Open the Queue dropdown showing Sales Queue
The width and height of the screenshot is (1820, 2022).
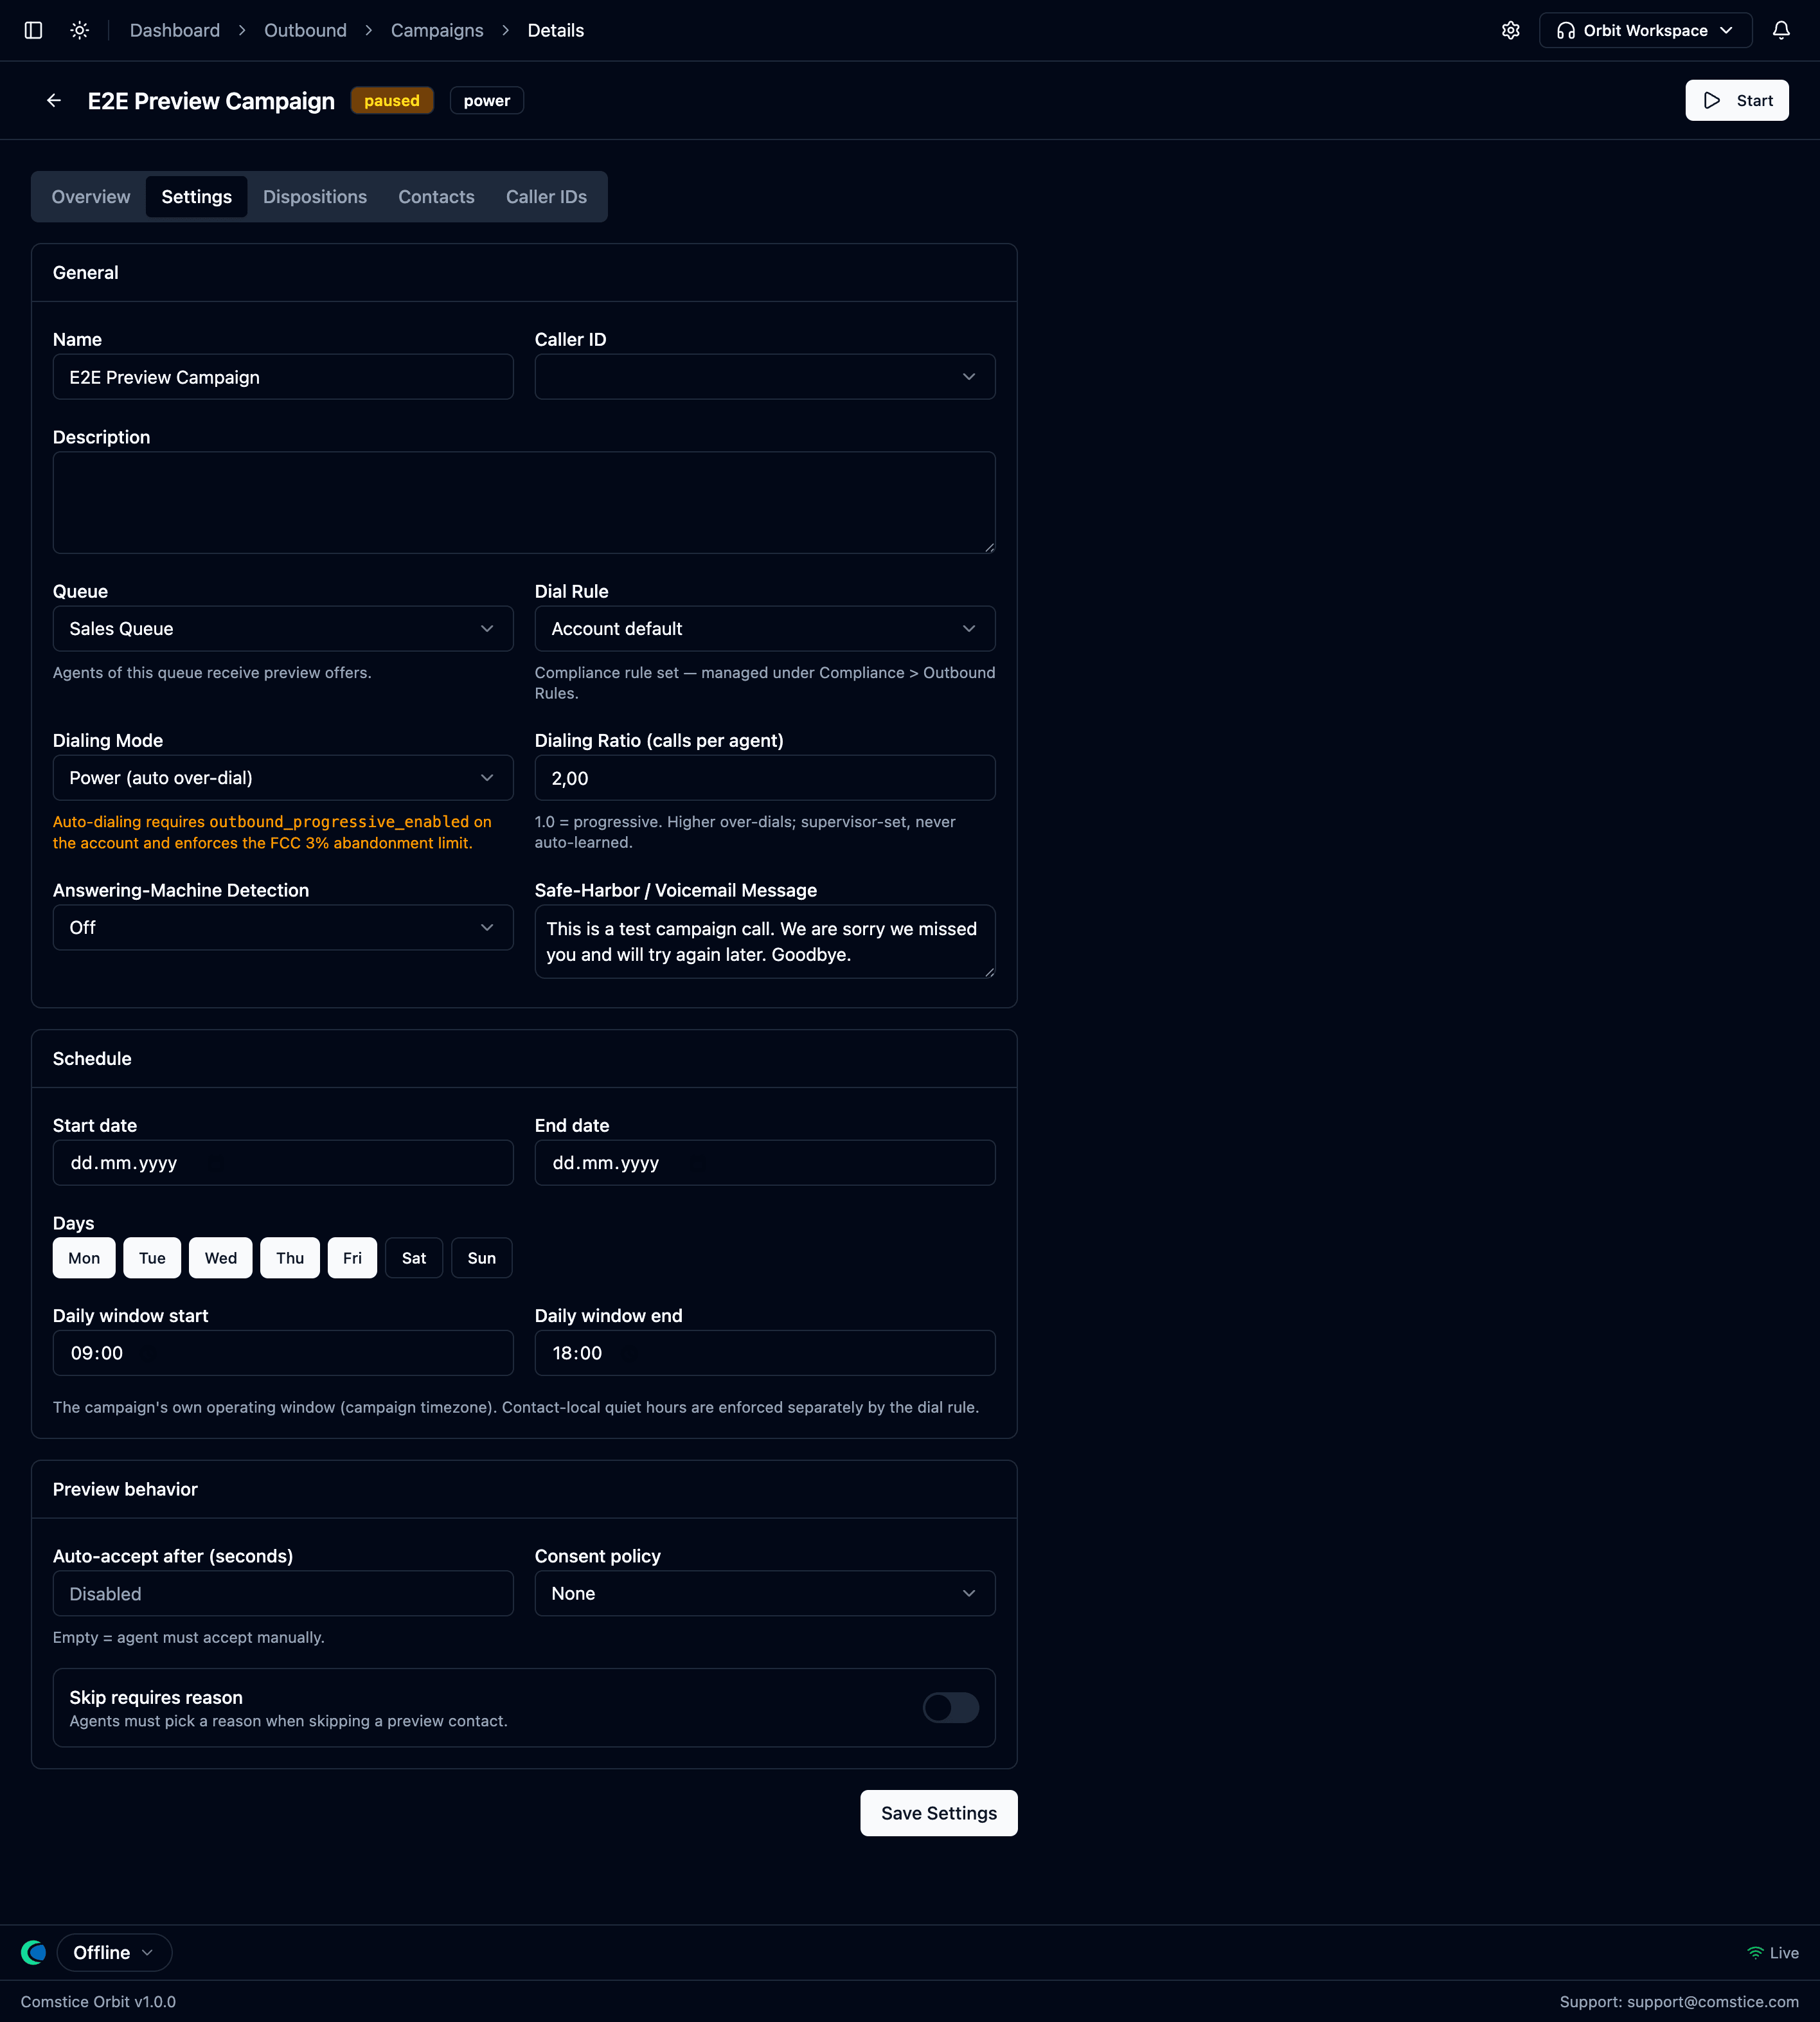click(x=283, y=629)
